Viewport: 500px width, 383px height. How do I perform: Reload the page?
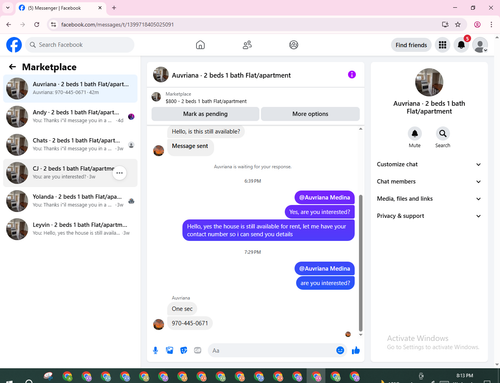[x=37, y=24]
